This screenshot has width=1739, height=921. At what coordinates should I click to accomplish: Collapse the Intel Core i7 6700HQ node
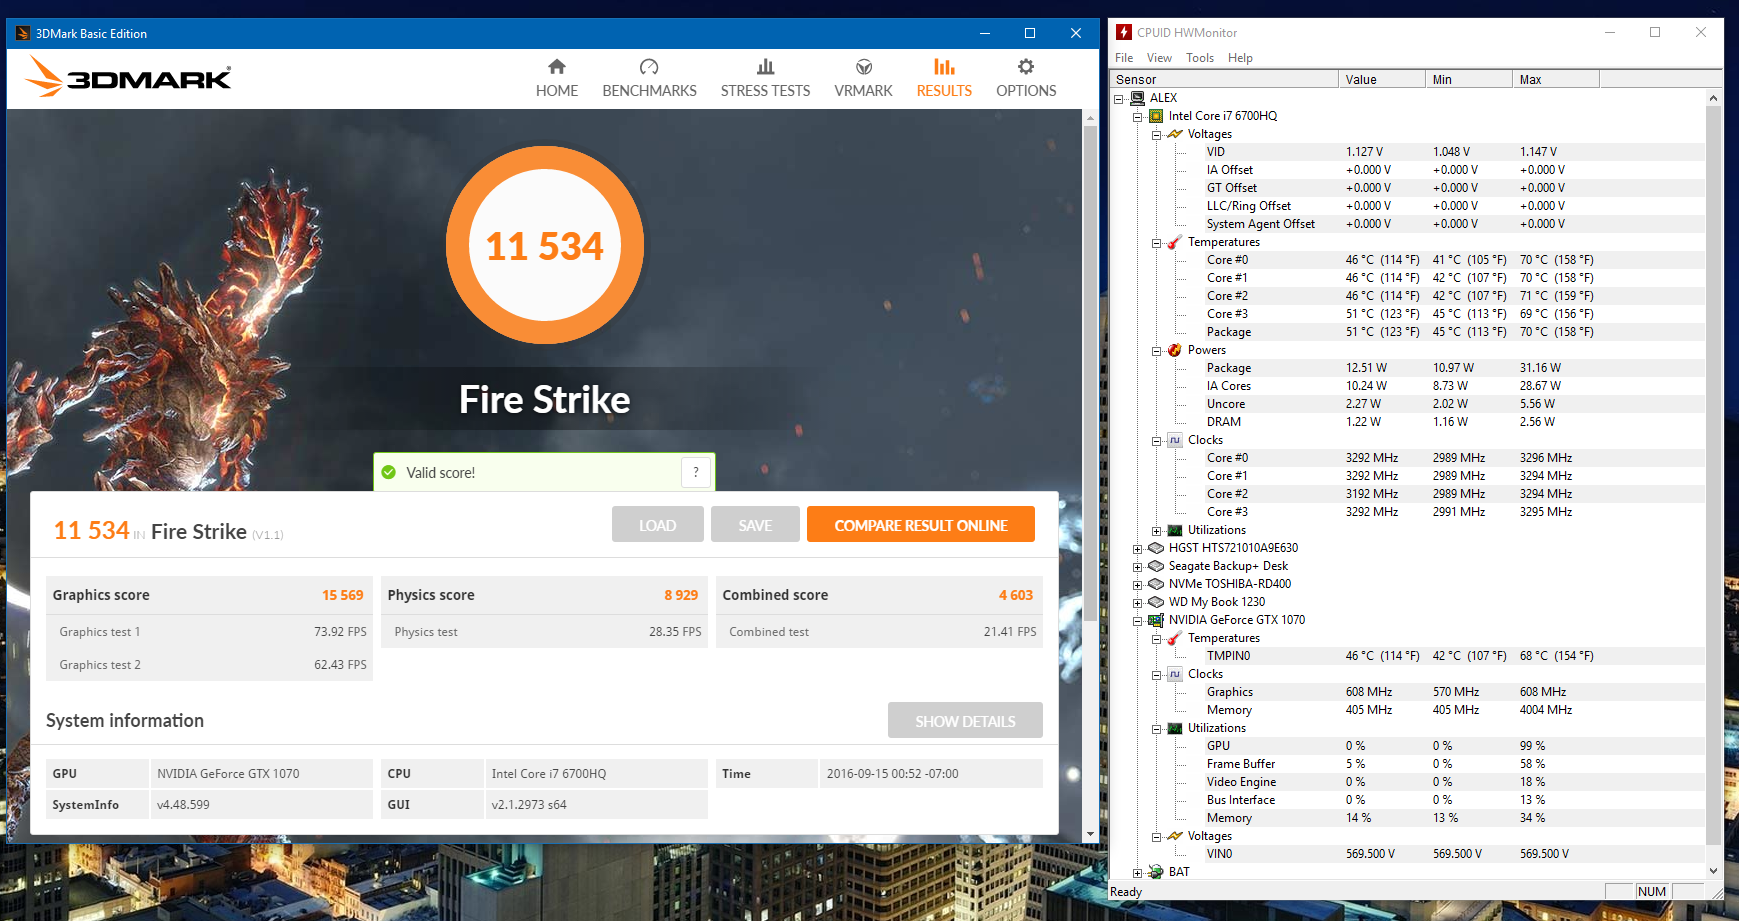1137,116
